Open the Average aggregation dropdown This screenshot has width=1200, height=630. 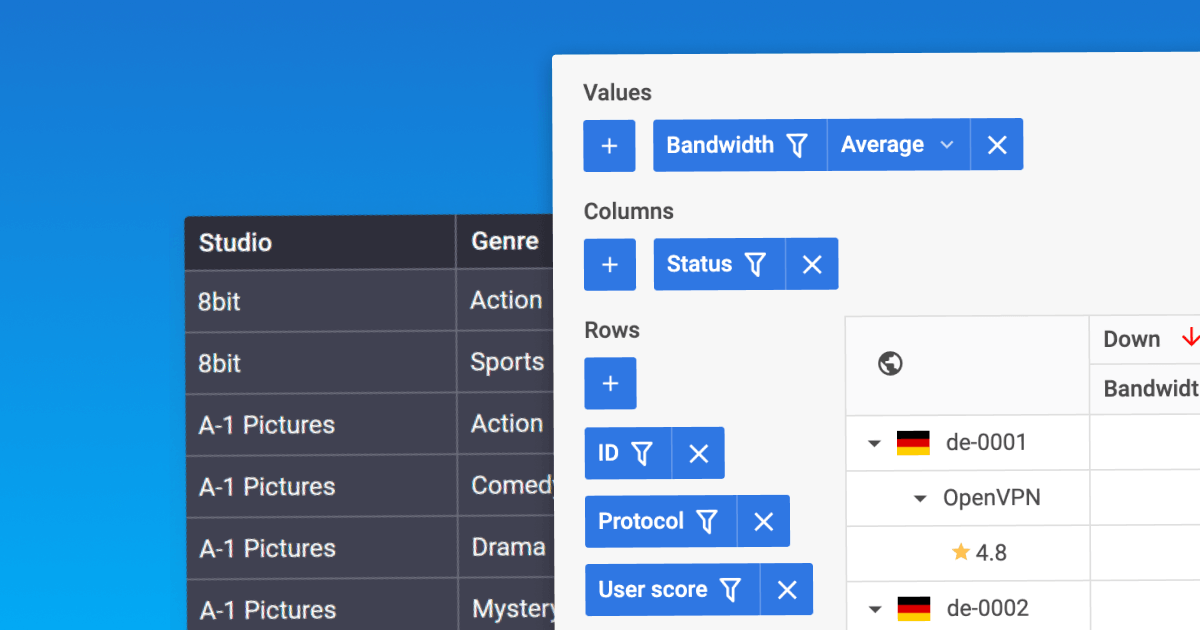click(x=947, y=144)
